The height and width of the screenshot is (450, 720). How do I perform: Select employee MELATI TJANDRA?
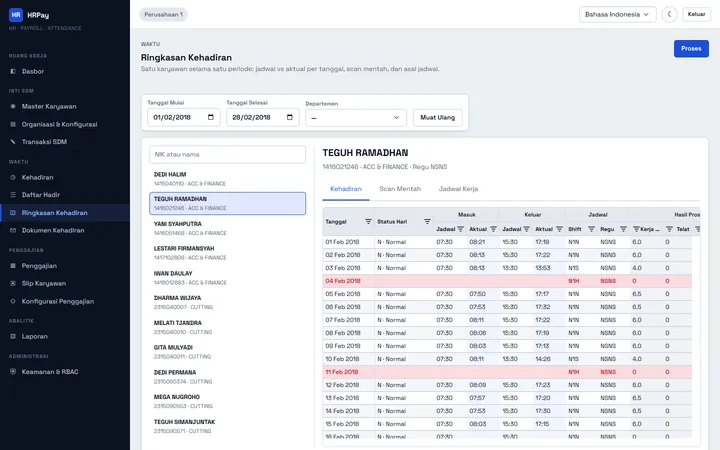(x=227, y=327)
